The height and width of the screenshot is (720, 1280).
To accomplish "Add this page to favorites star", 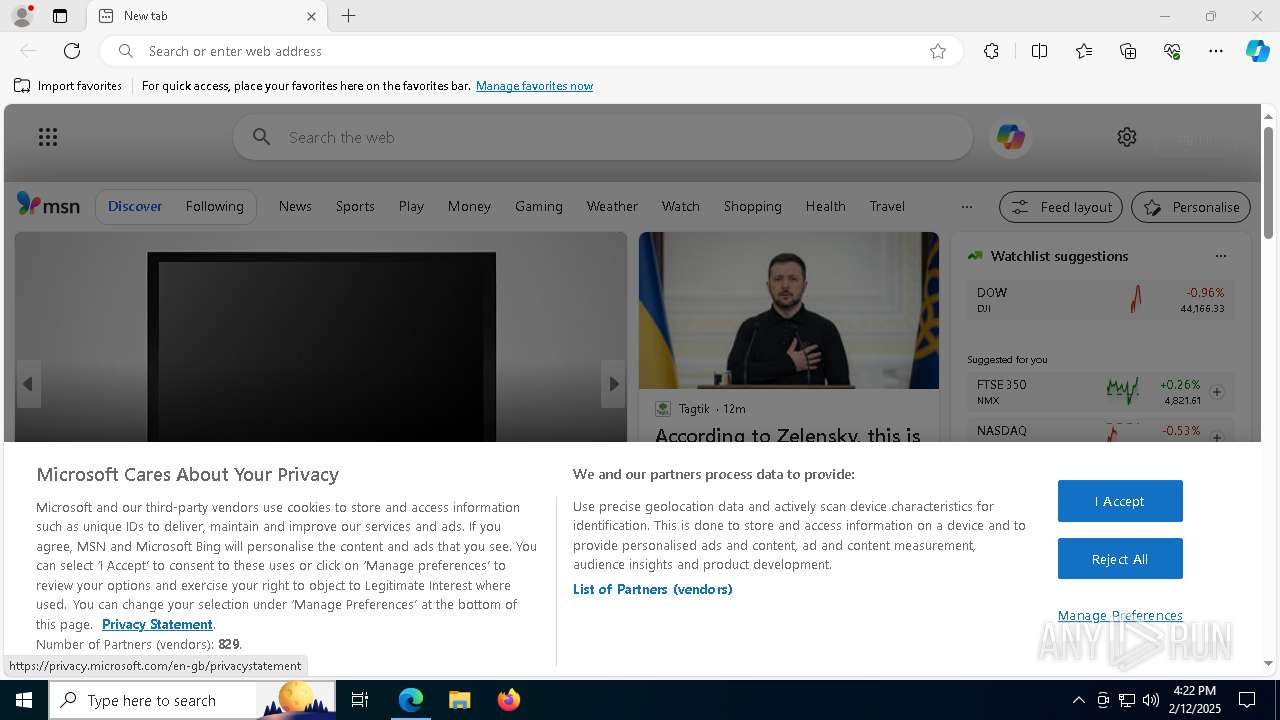I will pyautogui.click(x=938, y=51).
